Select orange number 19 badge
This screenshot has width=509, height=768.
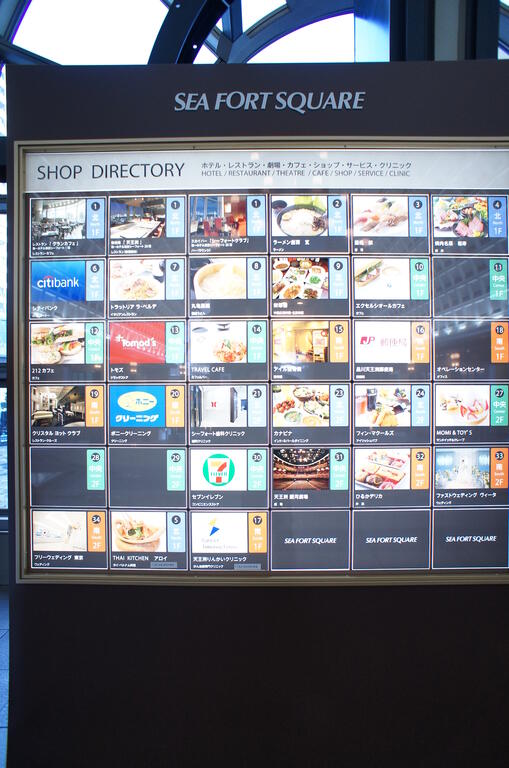95,407
